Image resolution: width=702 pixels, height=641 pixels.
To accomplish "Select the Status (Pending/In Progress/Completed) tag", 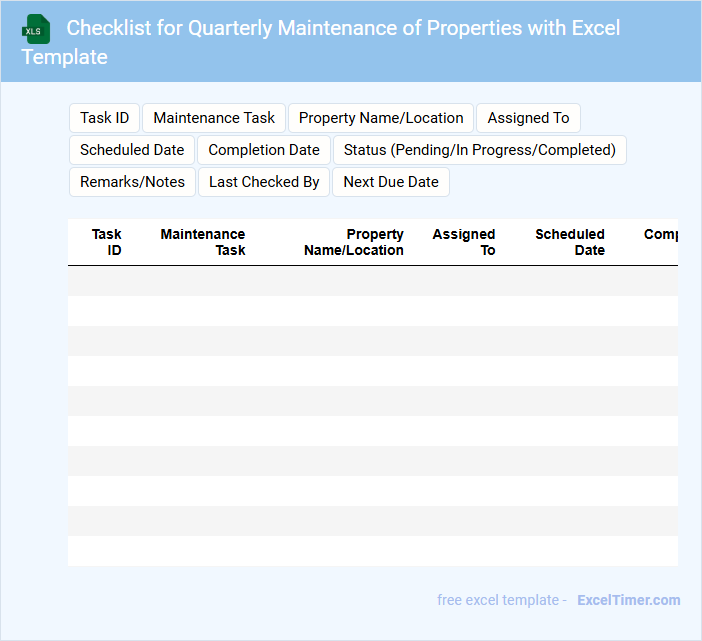I will [479, 150].
